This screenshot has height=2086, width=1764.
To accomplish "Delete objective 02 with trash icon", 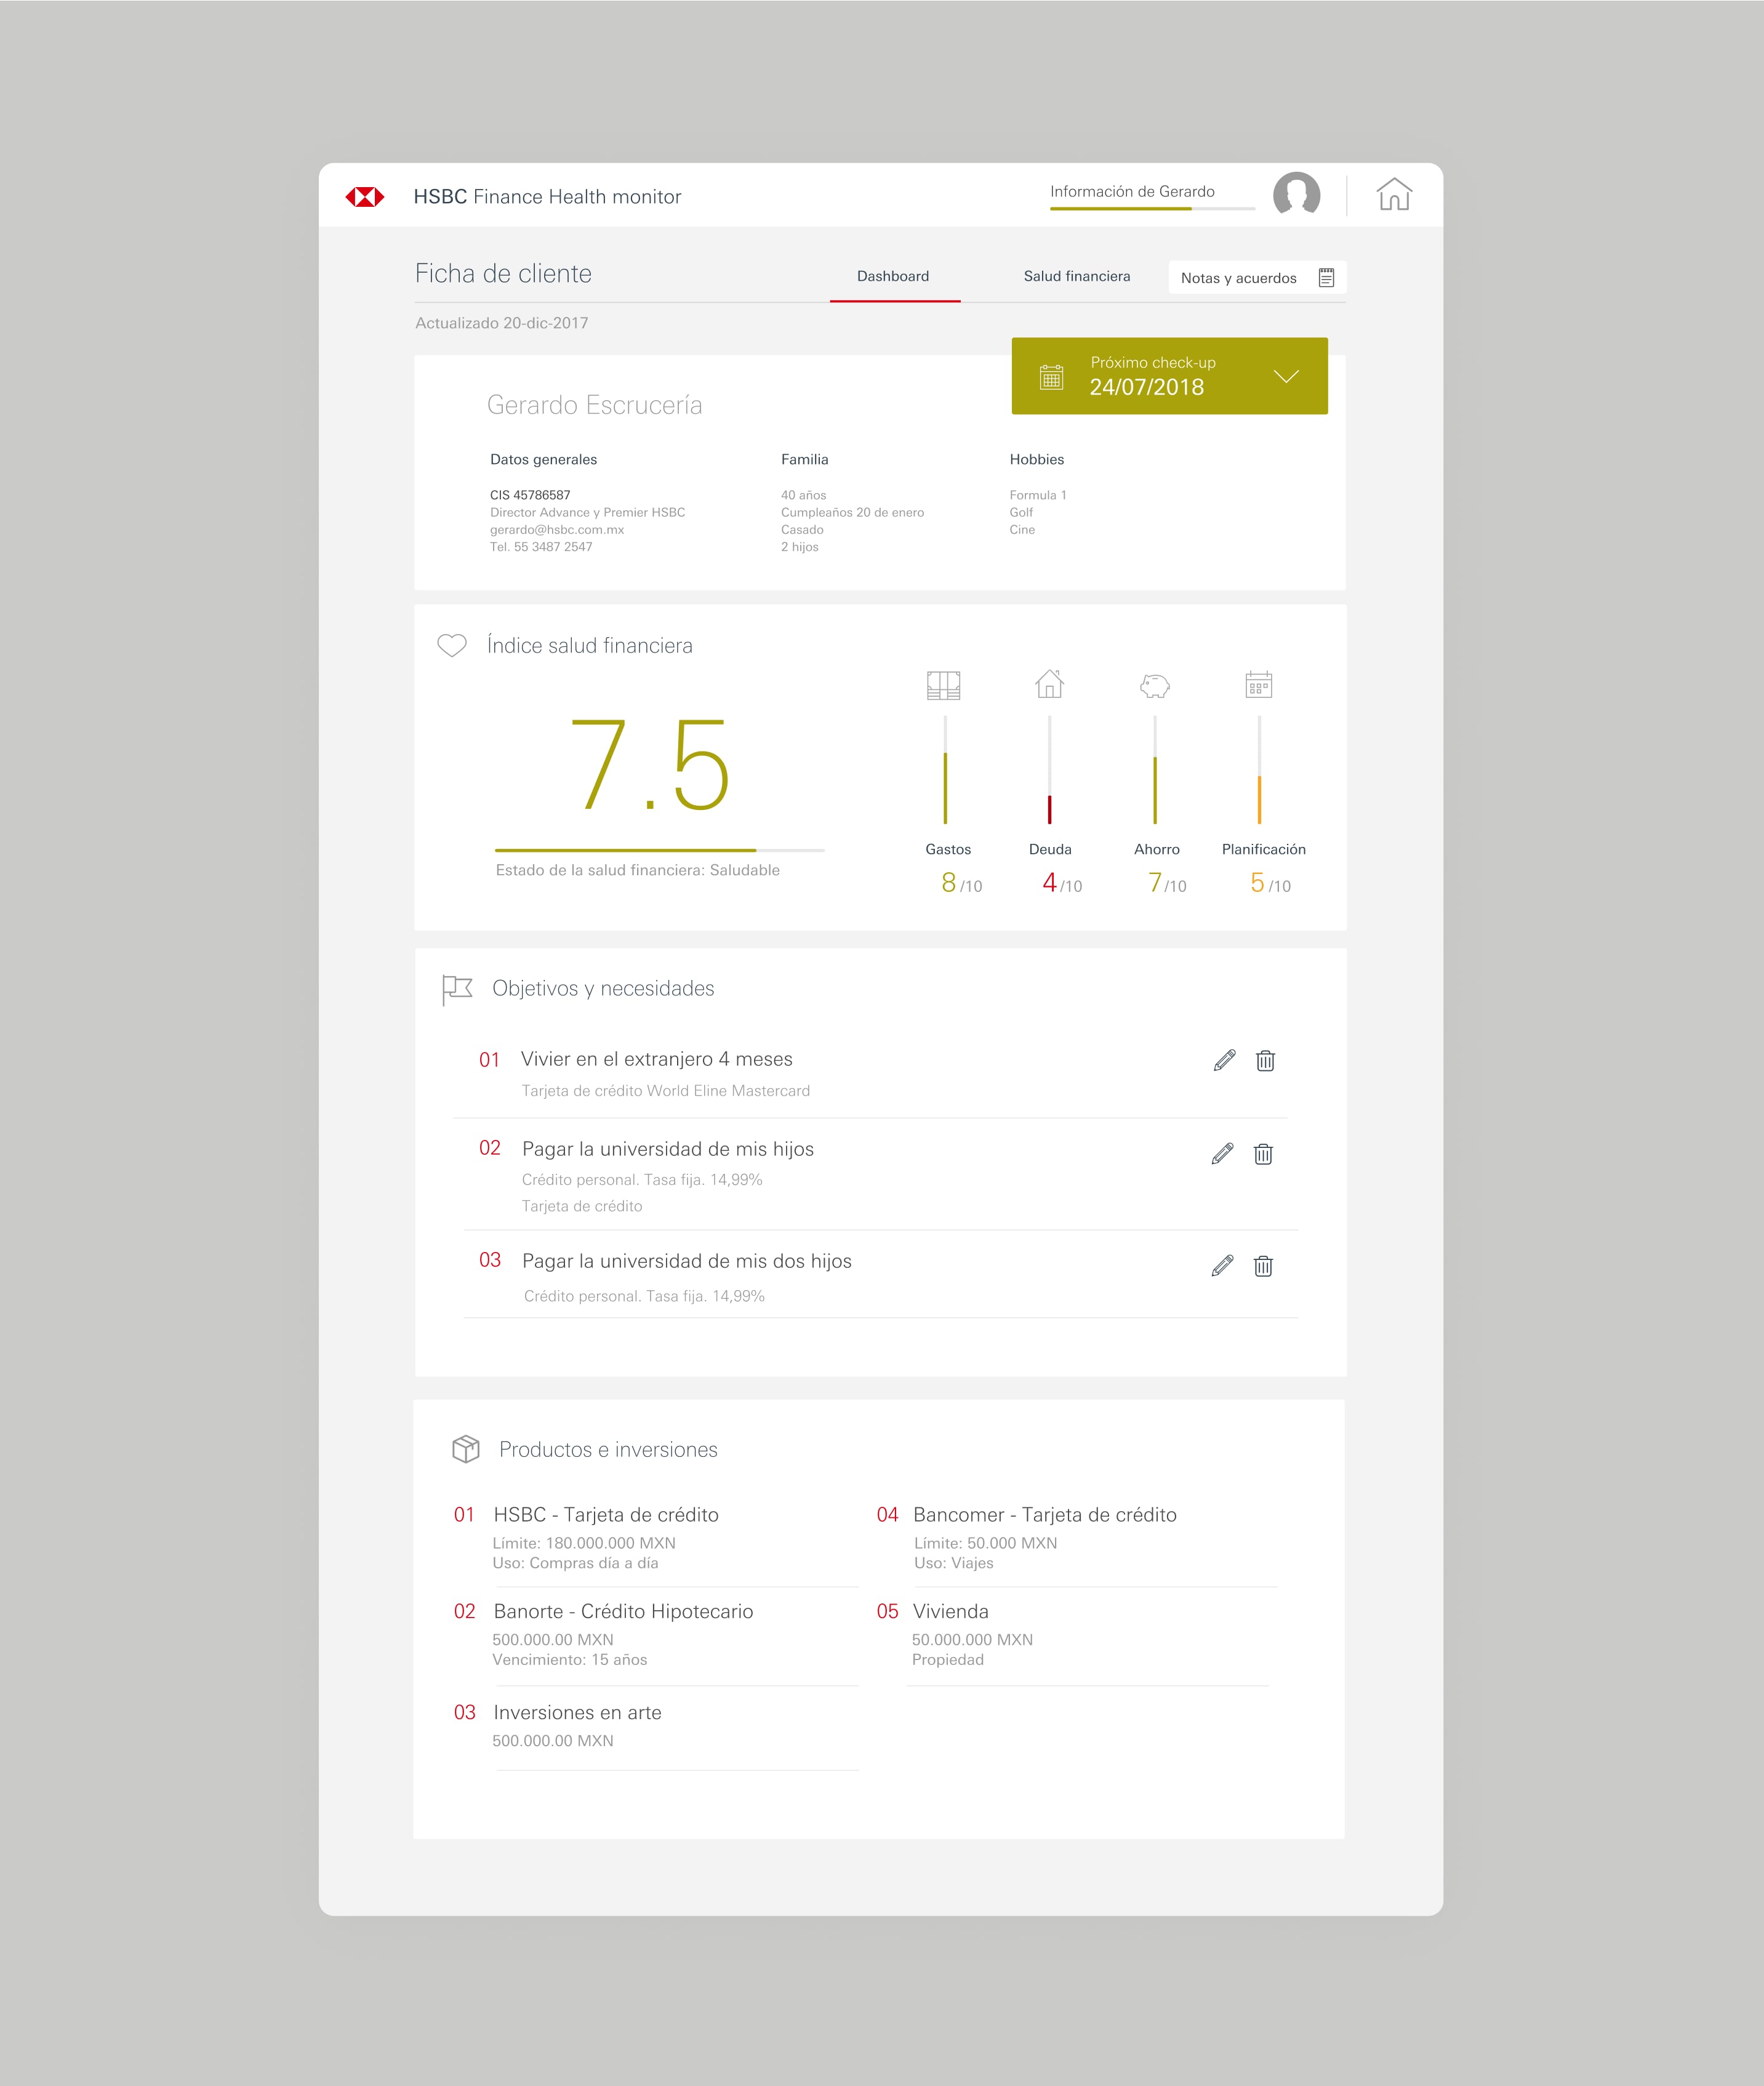I will click(x=1263, y=1154).
